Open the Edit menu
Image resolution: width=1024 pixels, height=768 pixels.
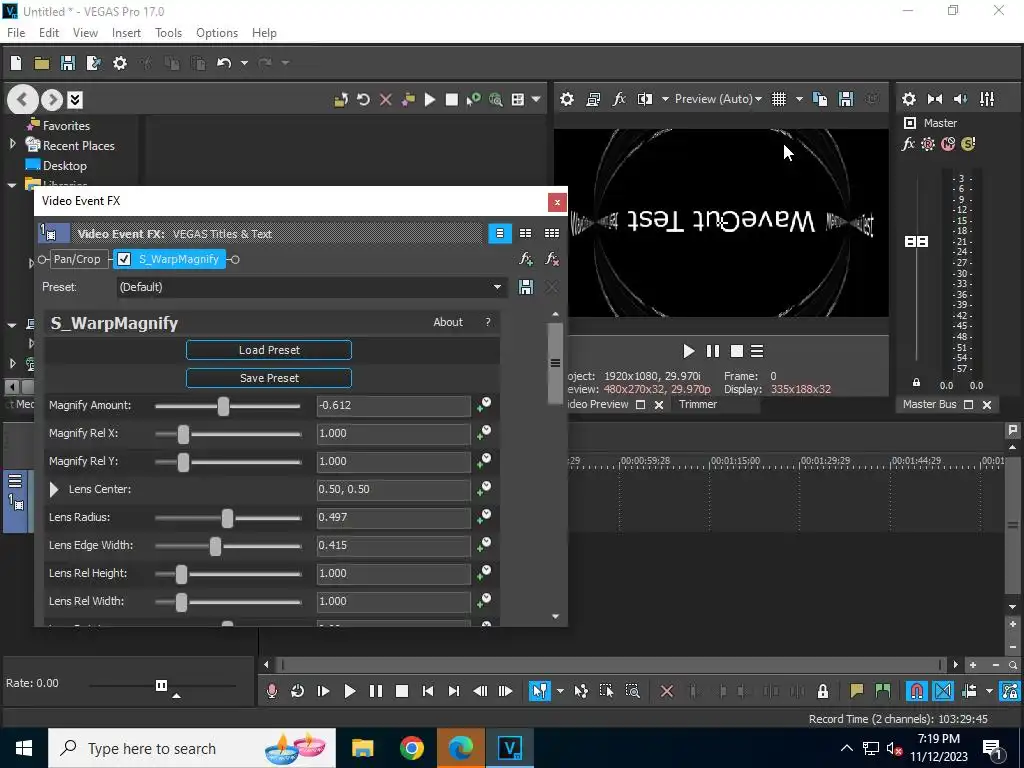(x=49, y=33)
